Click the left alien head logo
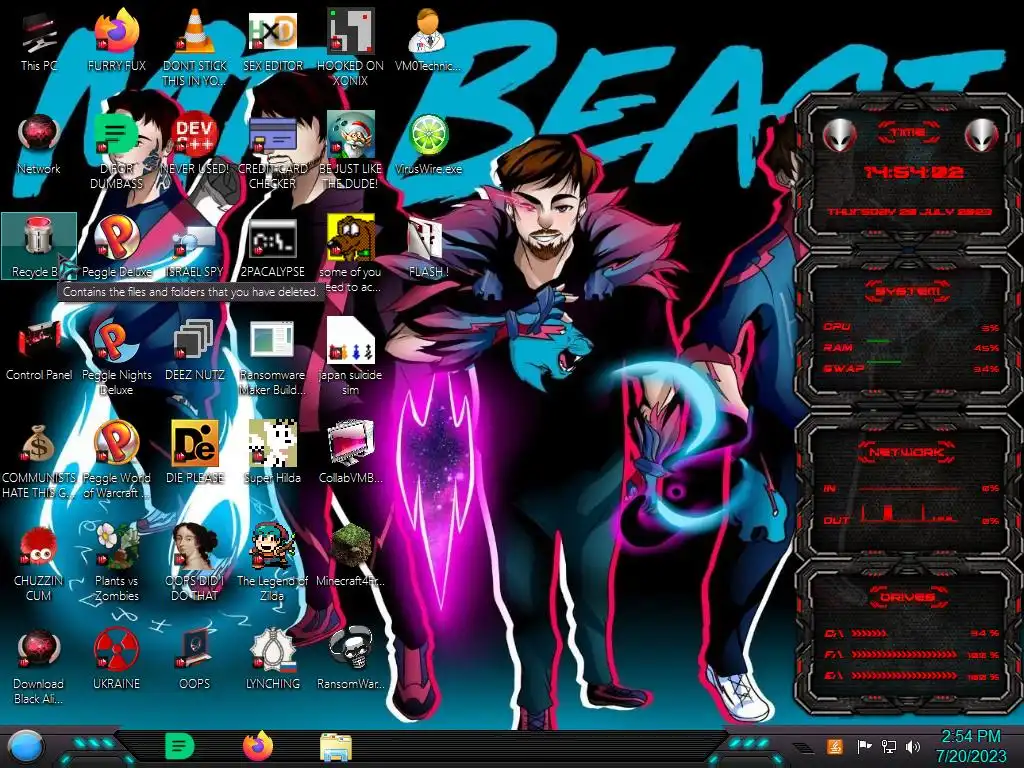1024x768 pixels. (x=839, y=136)
